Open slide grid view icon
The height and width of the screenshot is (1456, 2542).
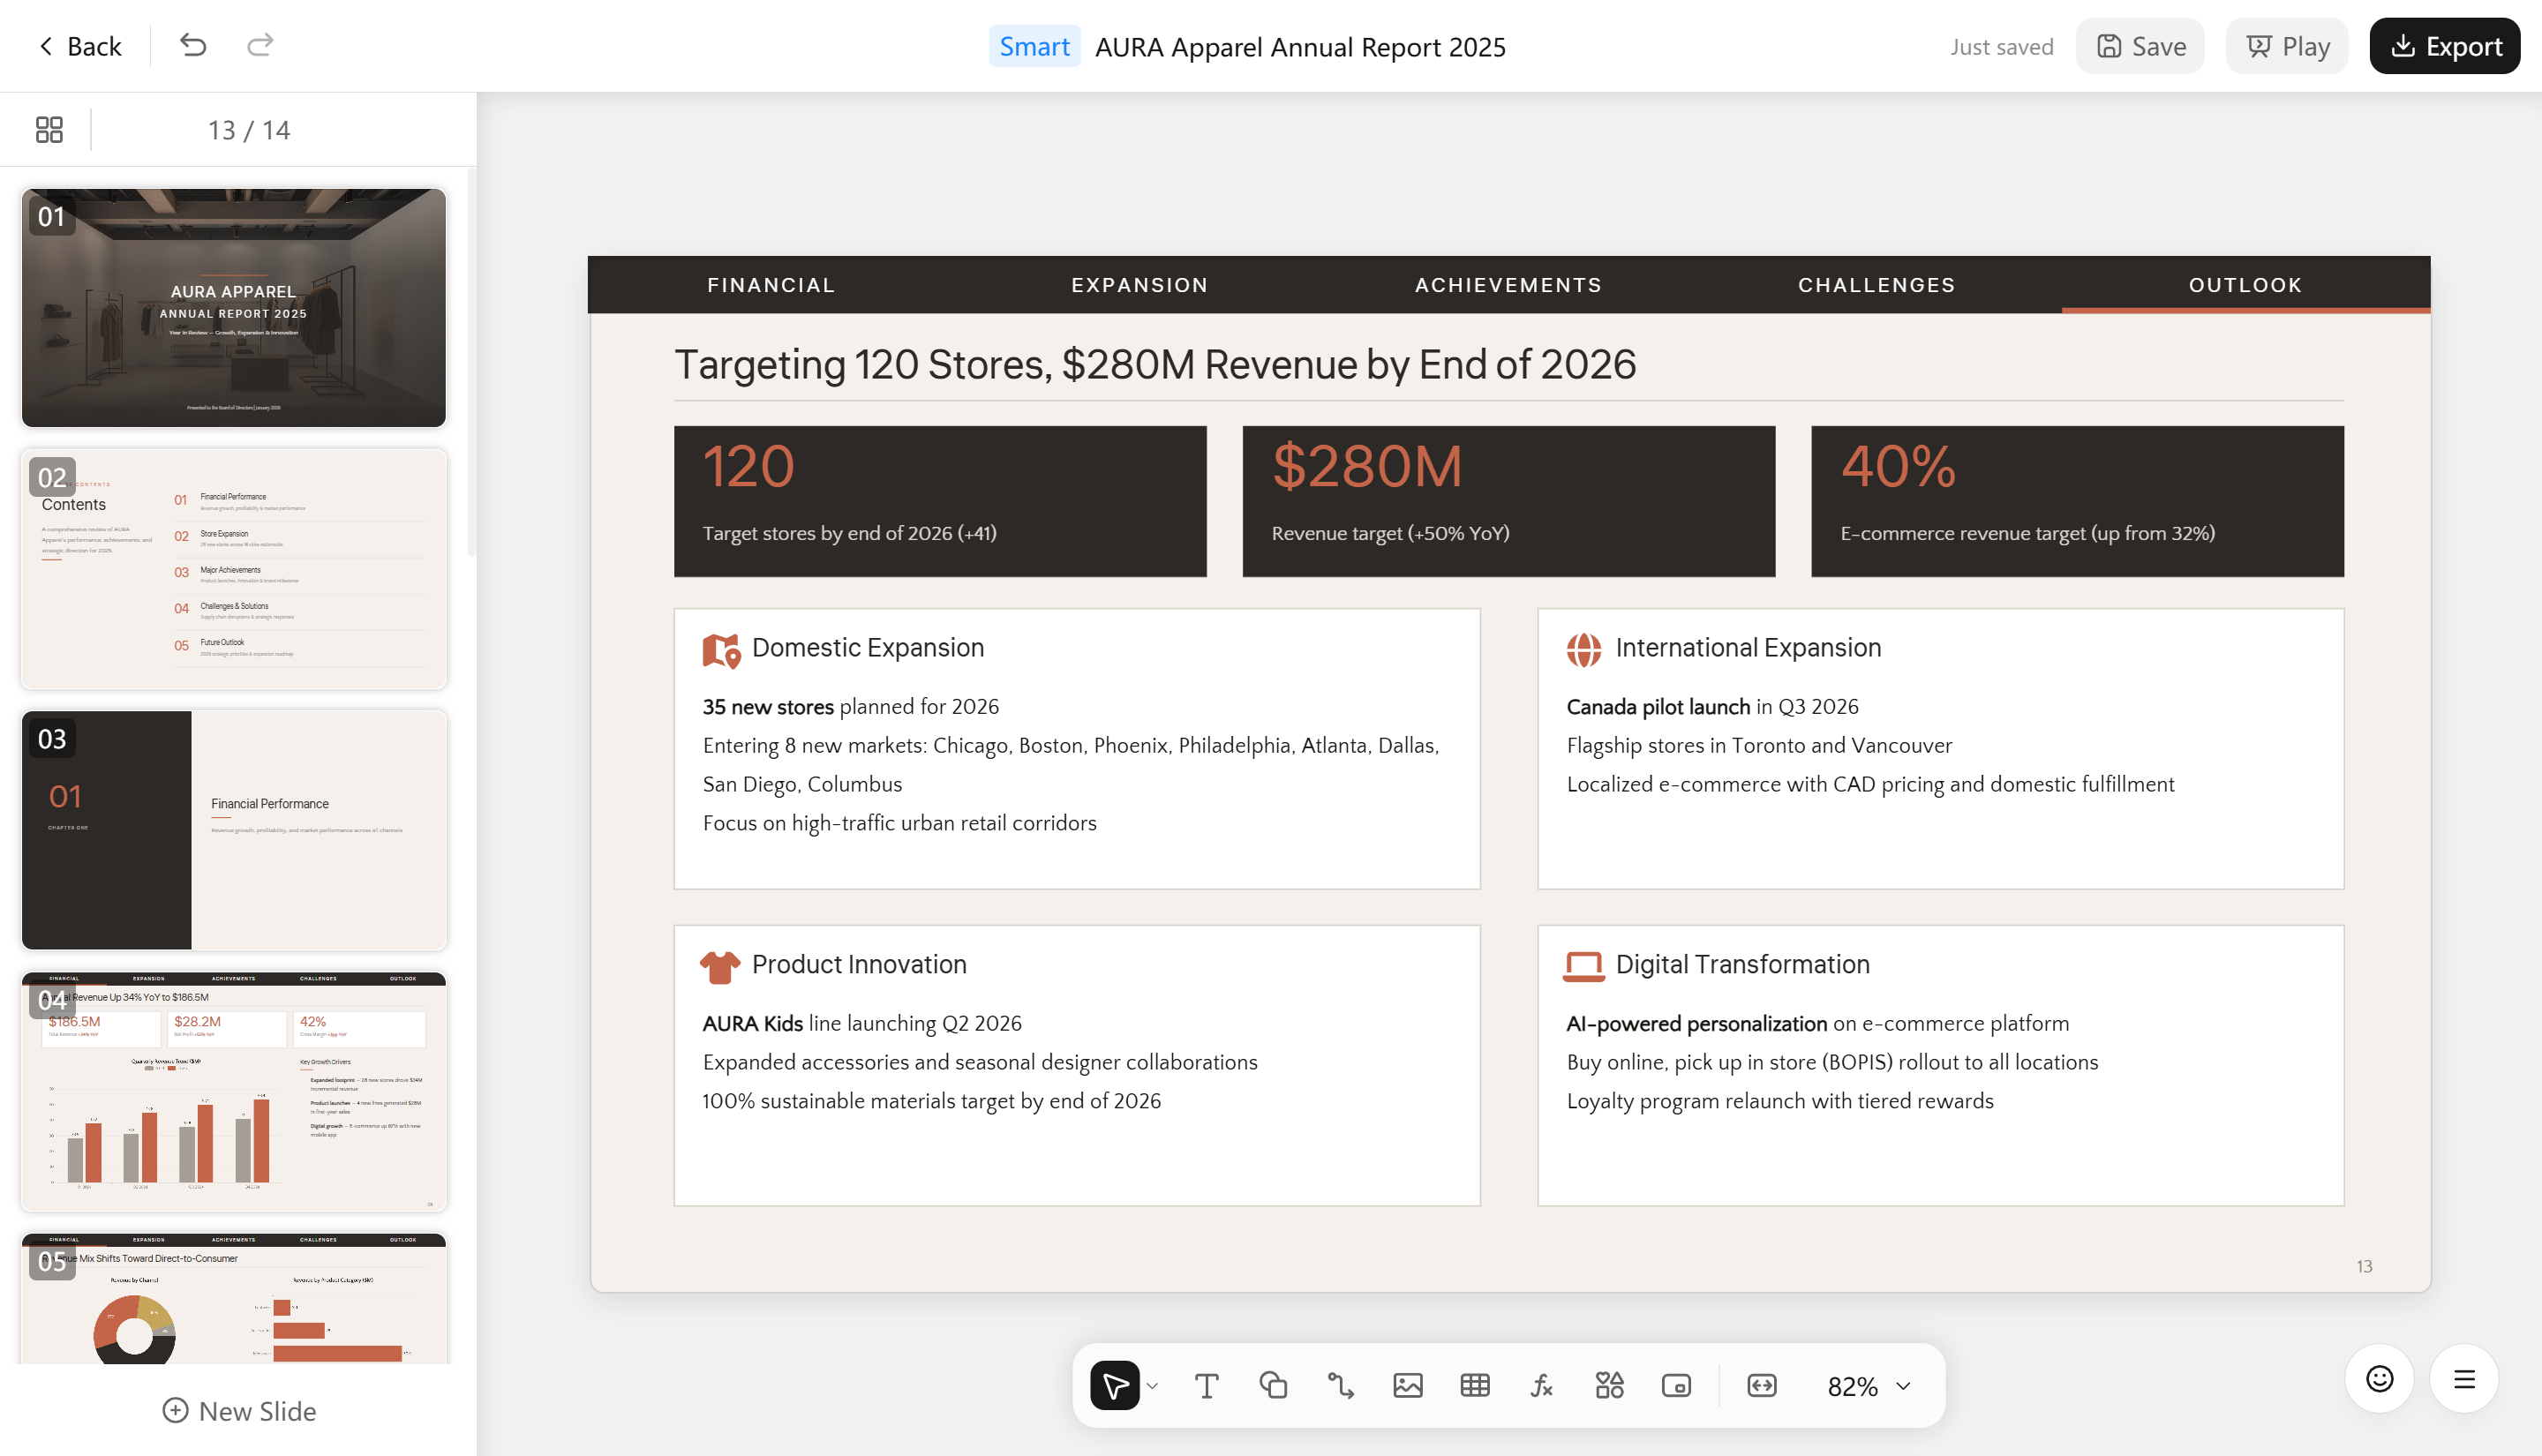coord(49,130)
